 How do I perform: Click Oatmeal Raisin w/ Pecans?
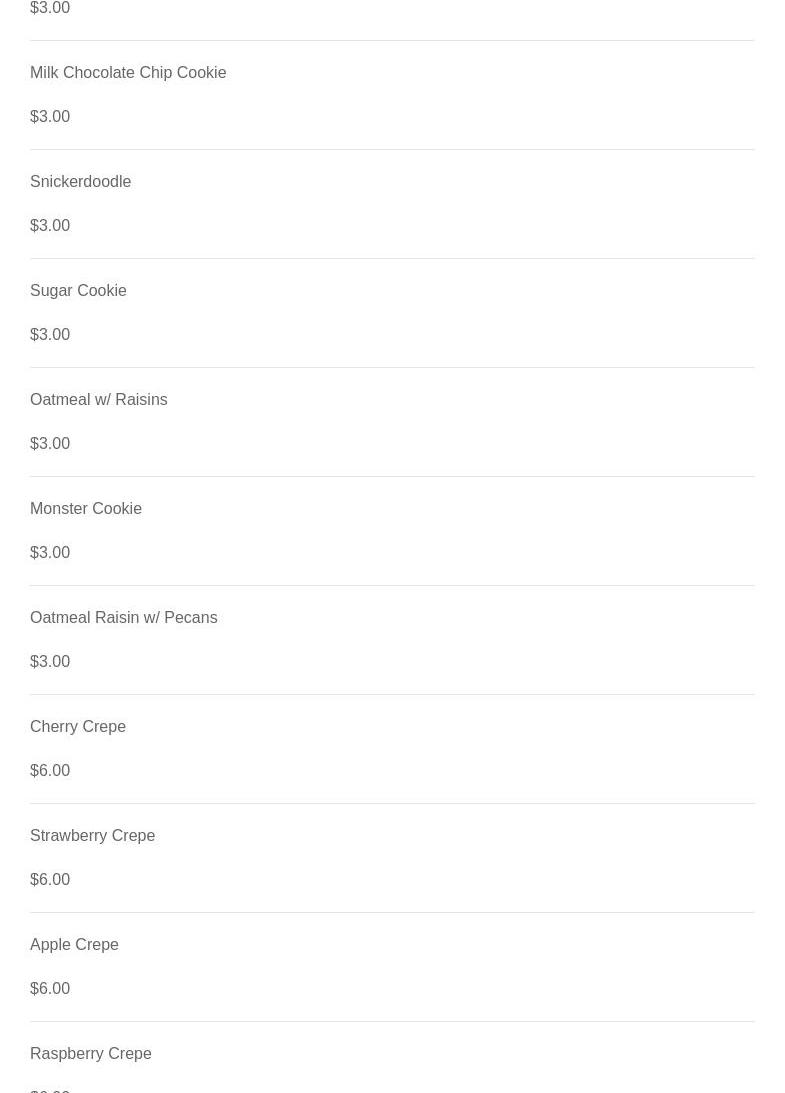123,618
